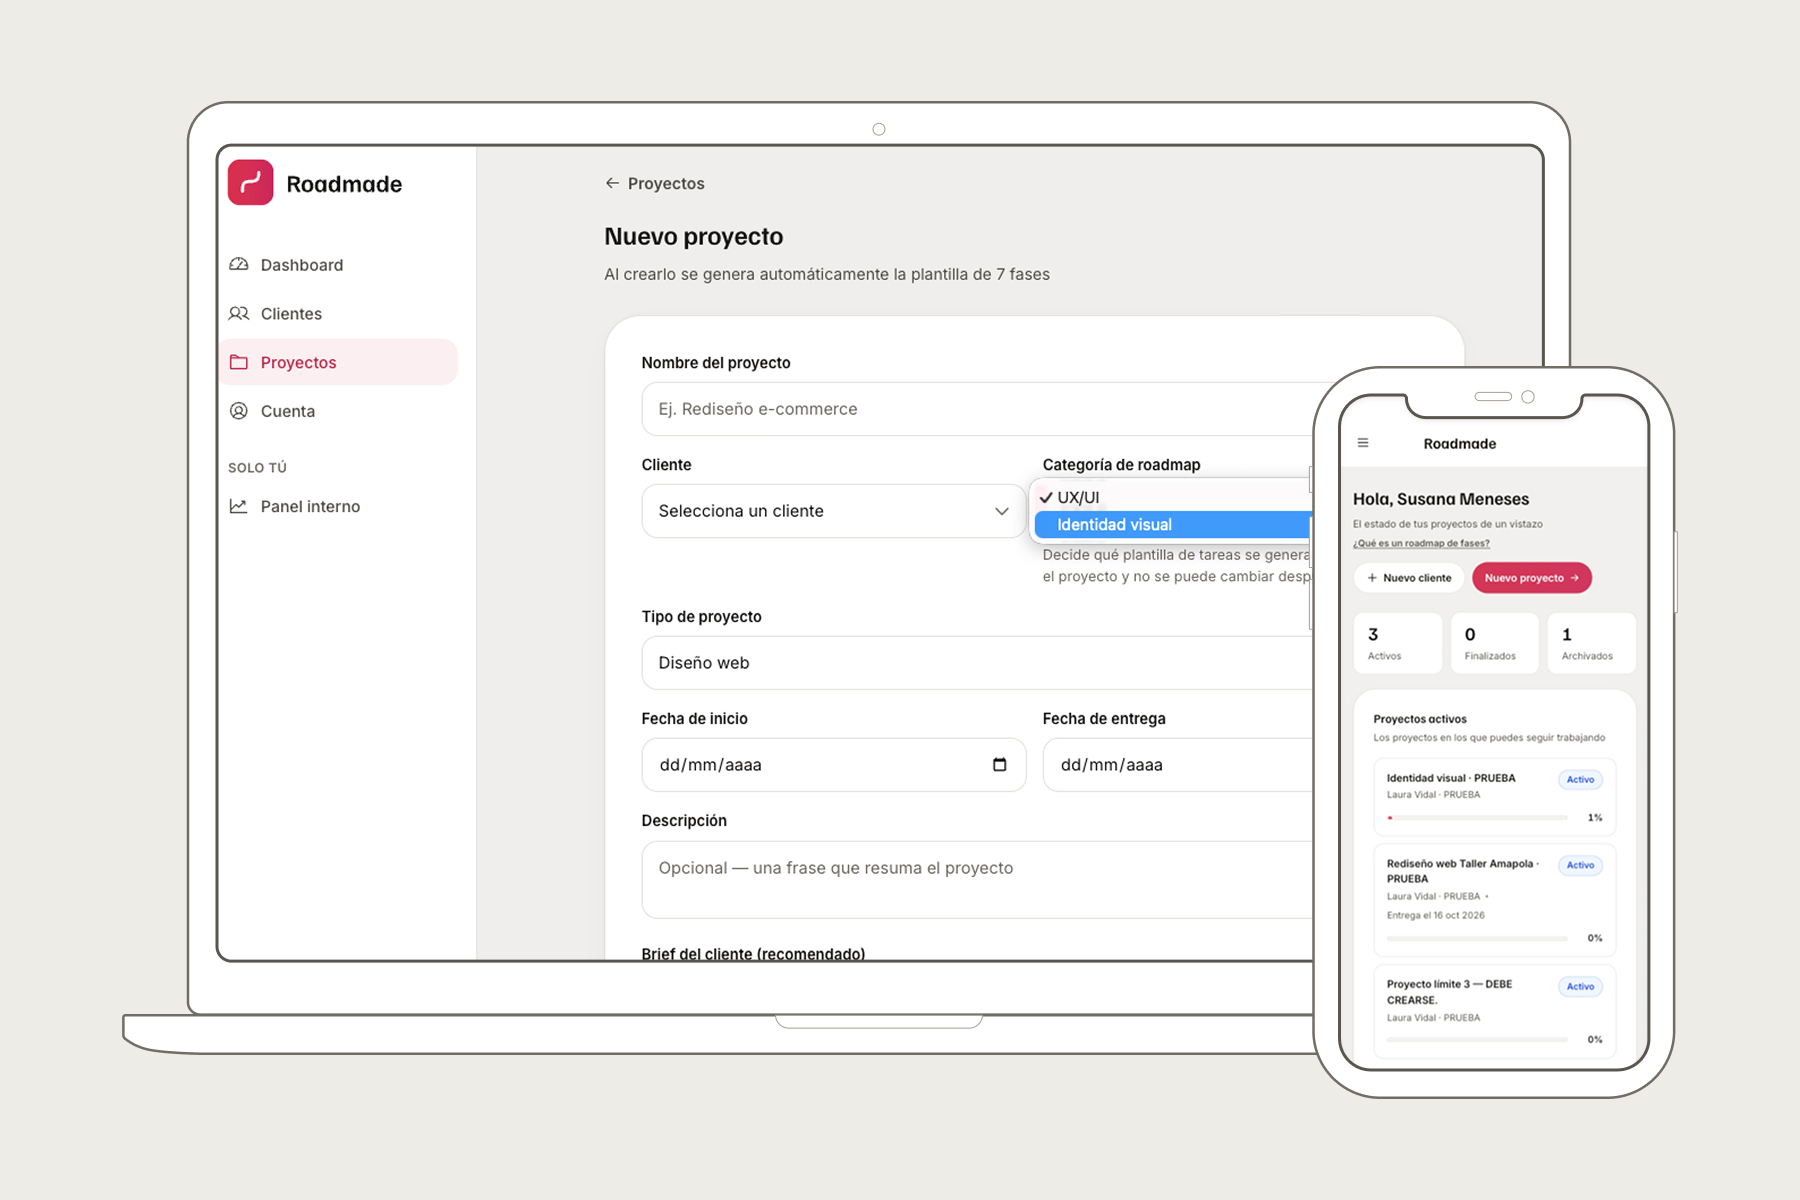
Task: Open the Finalizados stat card
Action: click(x=1495, y=643)
